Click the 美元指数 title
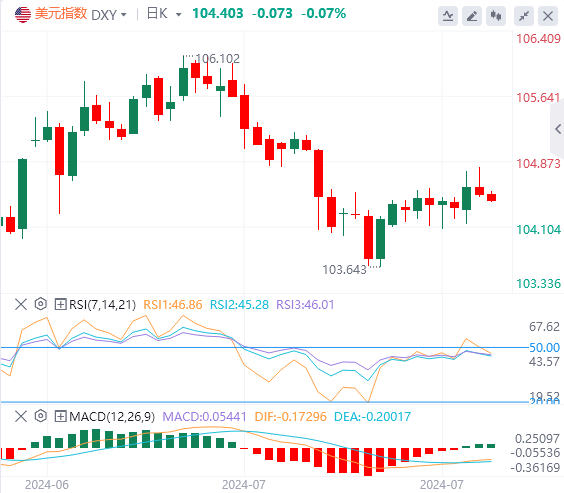This screenshot has height=493, width=564. point(61,14)
